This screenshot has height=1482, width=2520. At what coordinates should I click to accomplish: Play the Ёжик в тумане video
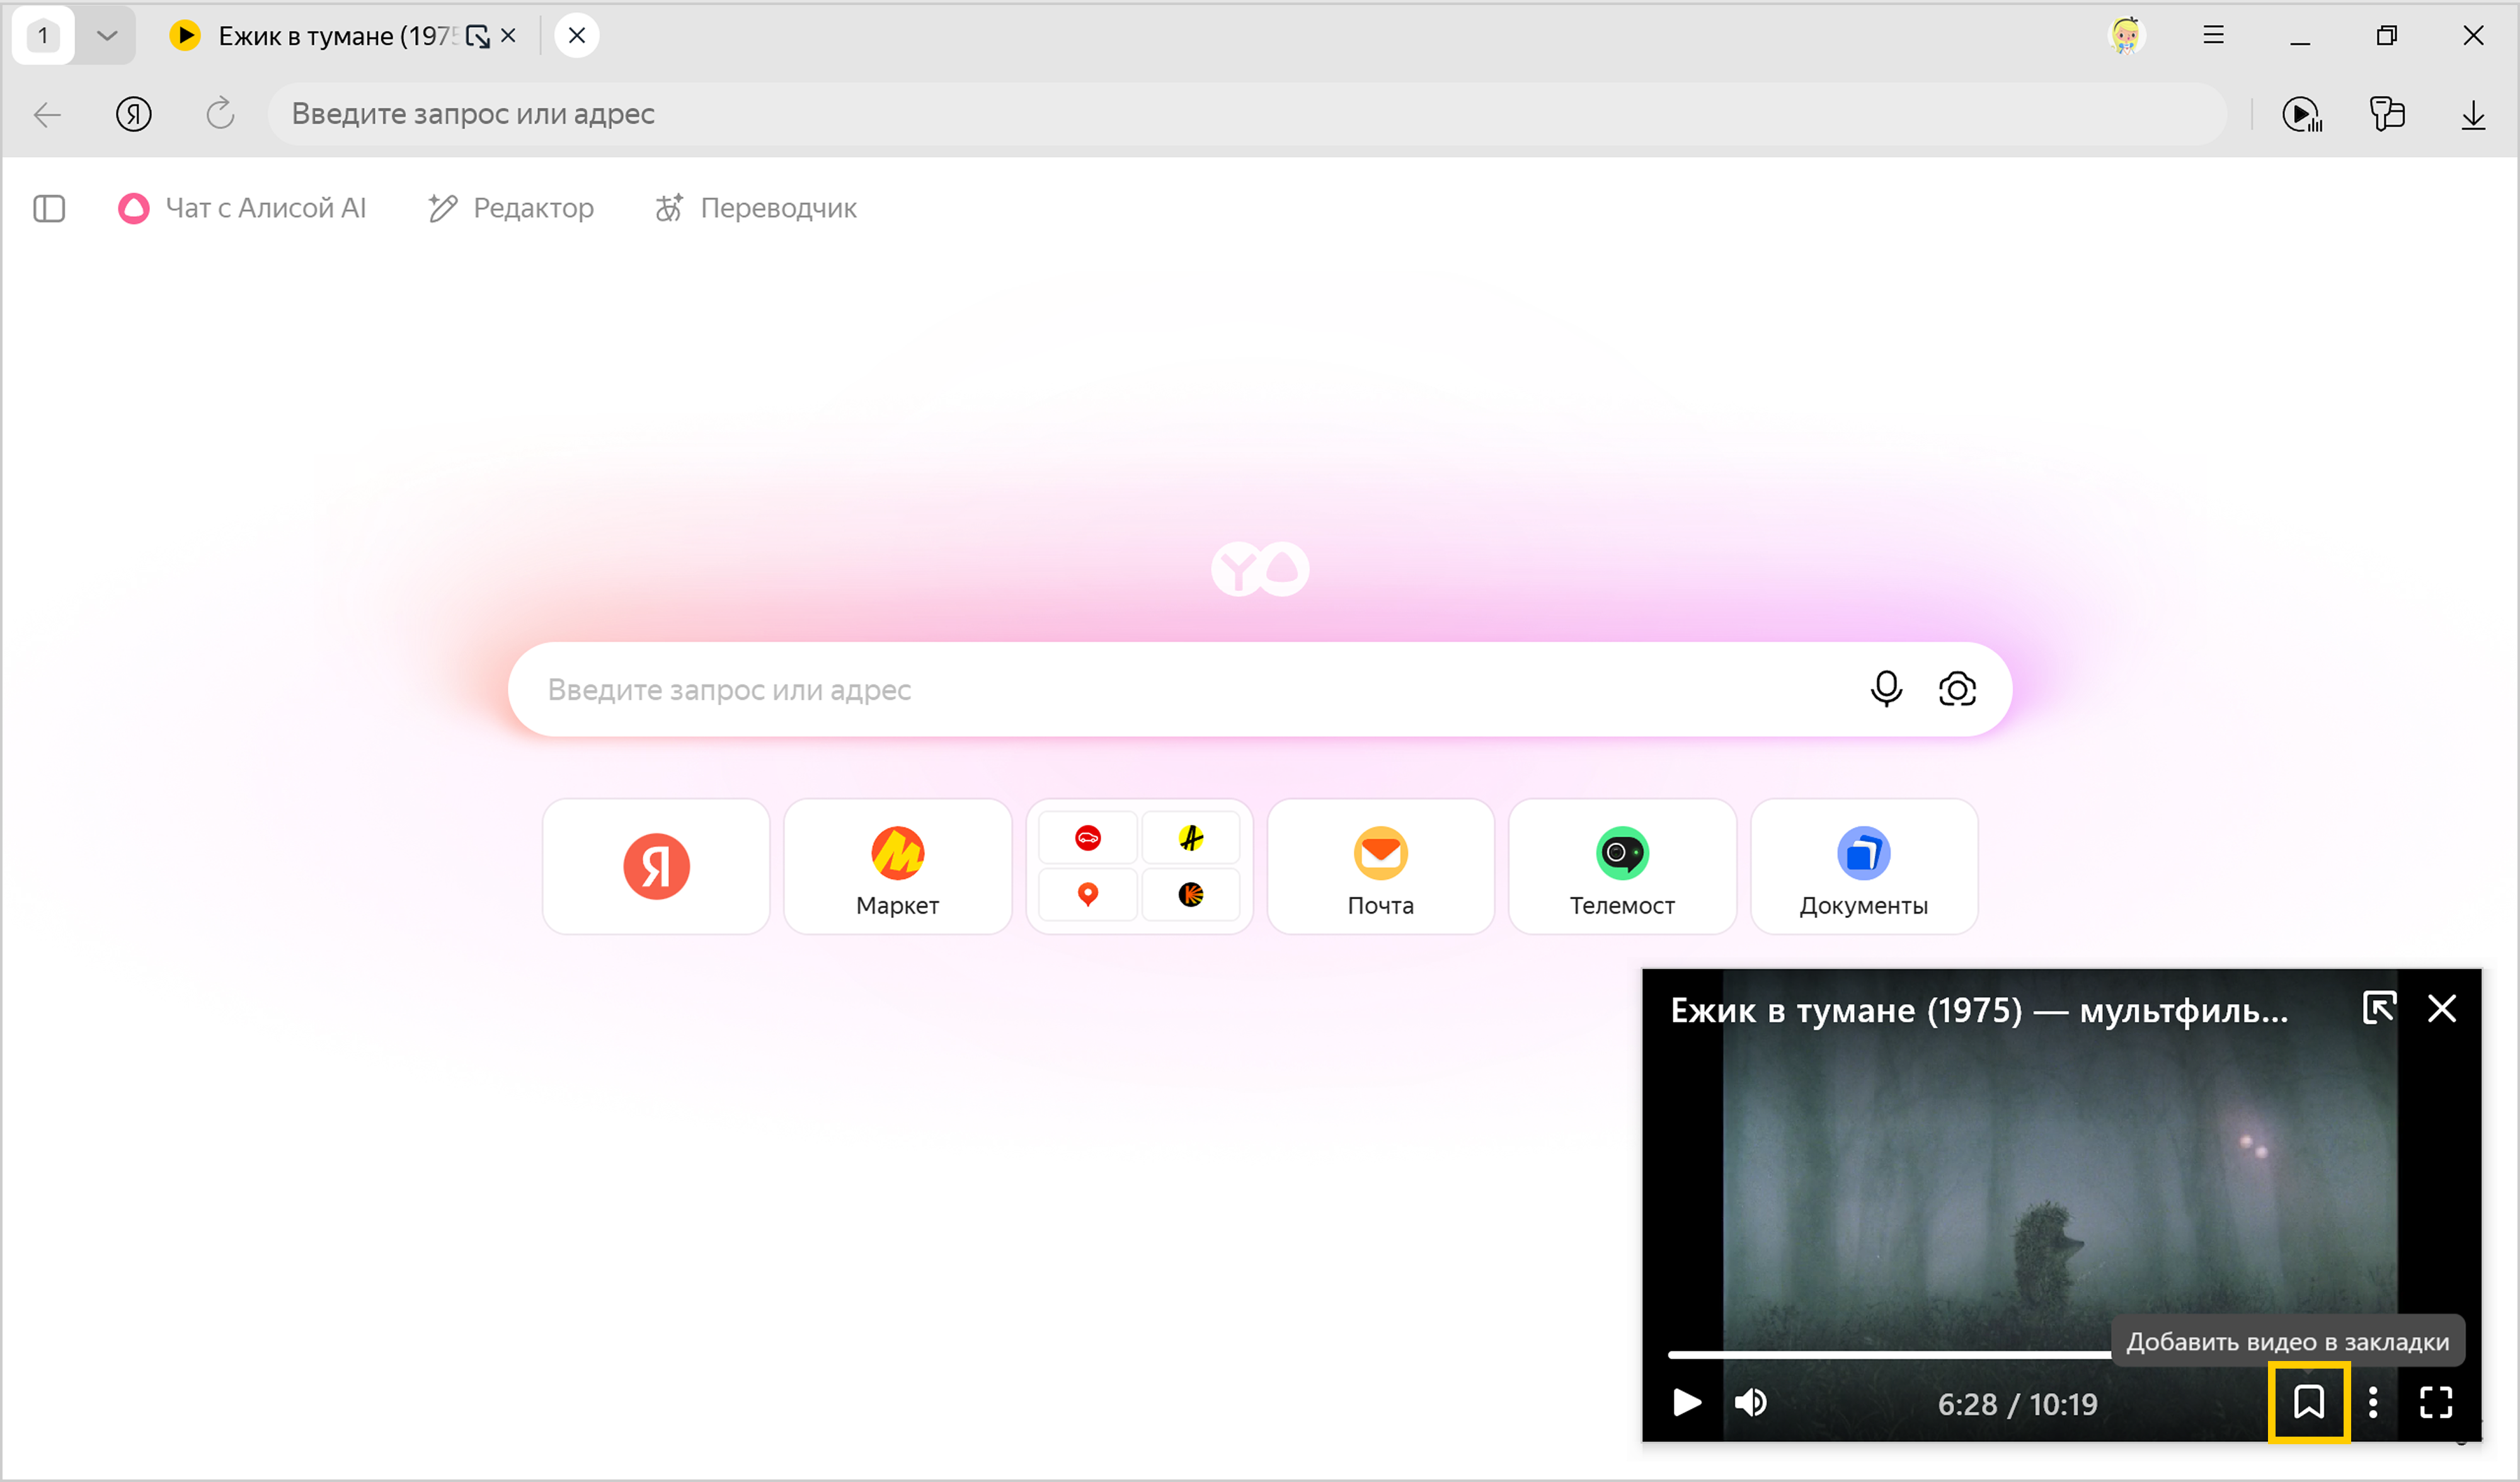[1687, 1402]
